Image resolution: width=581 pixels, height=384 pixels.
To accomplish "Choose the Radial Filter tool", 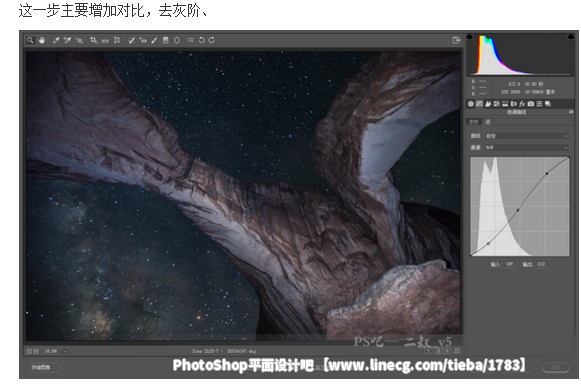I will point(177,40).
